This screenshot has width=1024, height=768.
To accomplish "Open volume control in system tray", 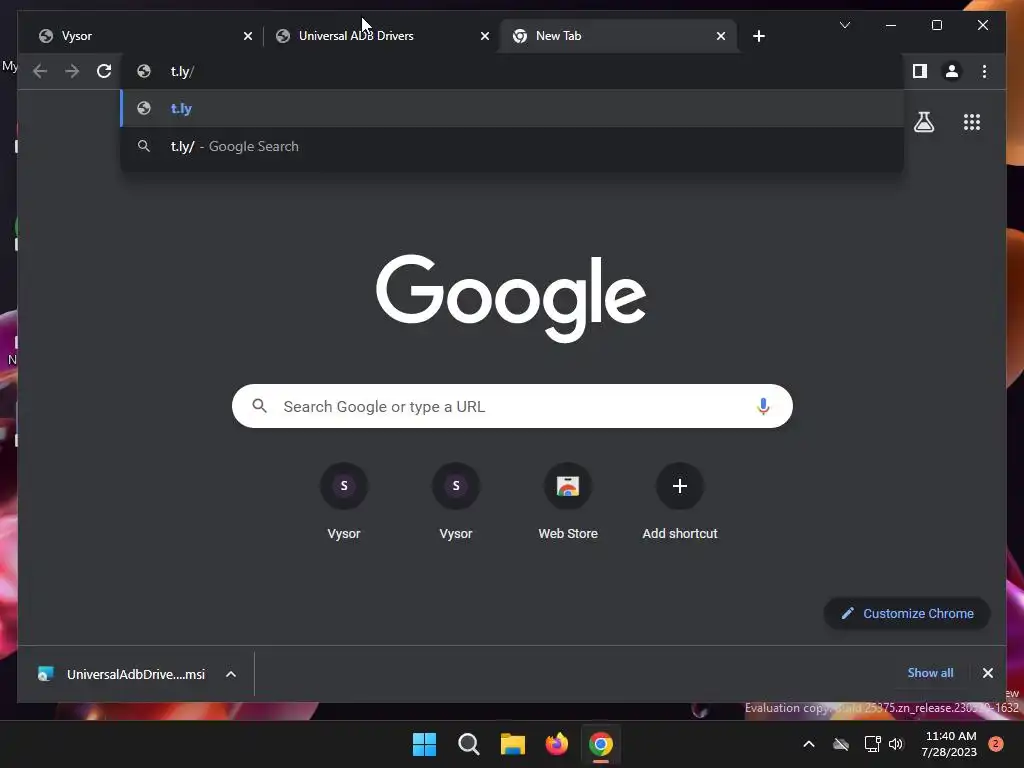I will pos(896,744).
